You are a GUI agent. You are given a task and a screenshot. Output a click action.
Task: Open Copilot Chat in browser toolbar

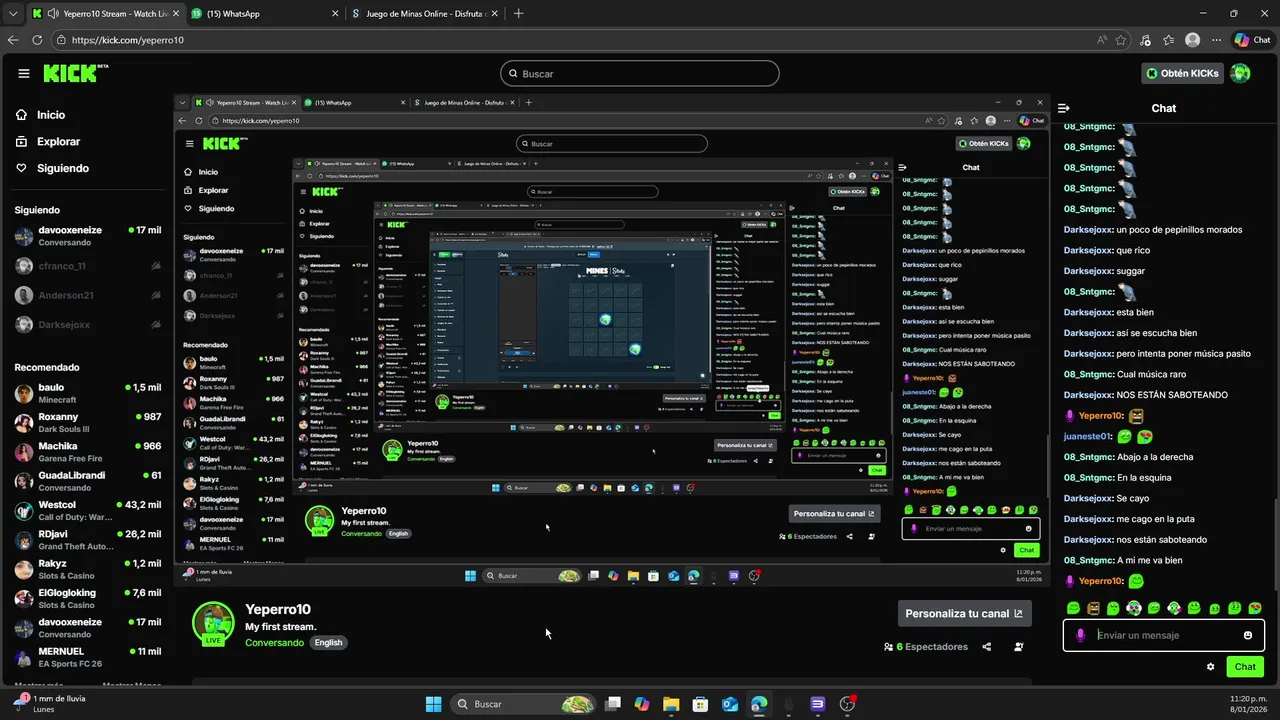pos(1254,40)
